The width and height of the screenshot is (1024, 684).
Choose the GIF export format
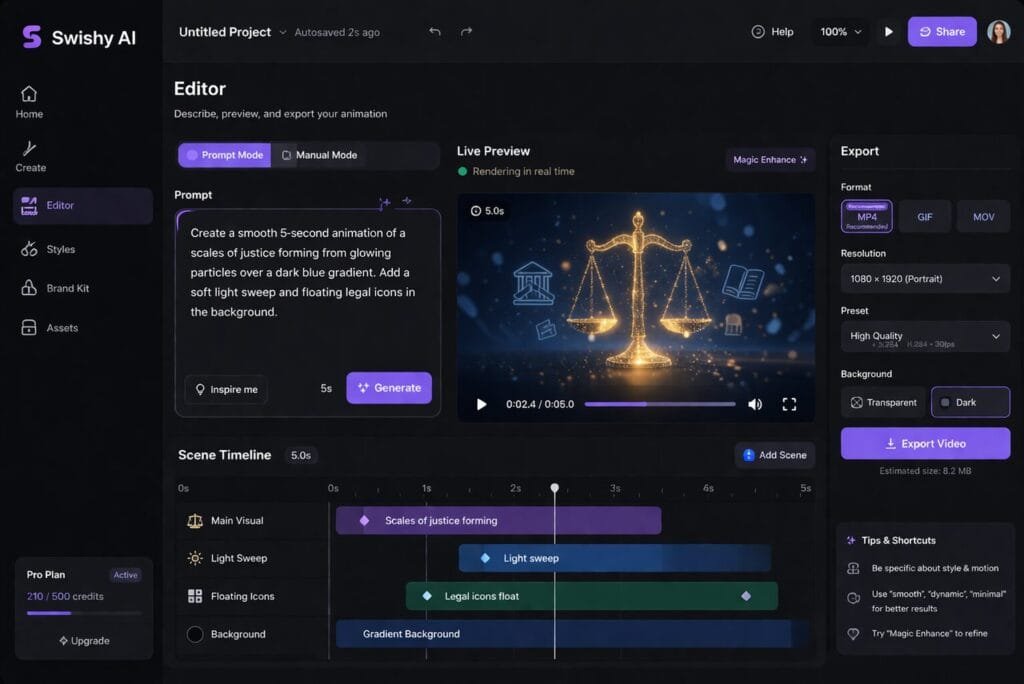925,217
